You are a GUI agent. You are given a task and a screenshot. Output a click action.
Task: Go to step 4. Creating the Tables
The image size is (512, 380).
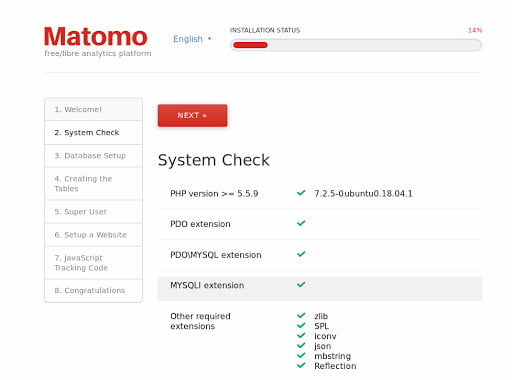93,184
